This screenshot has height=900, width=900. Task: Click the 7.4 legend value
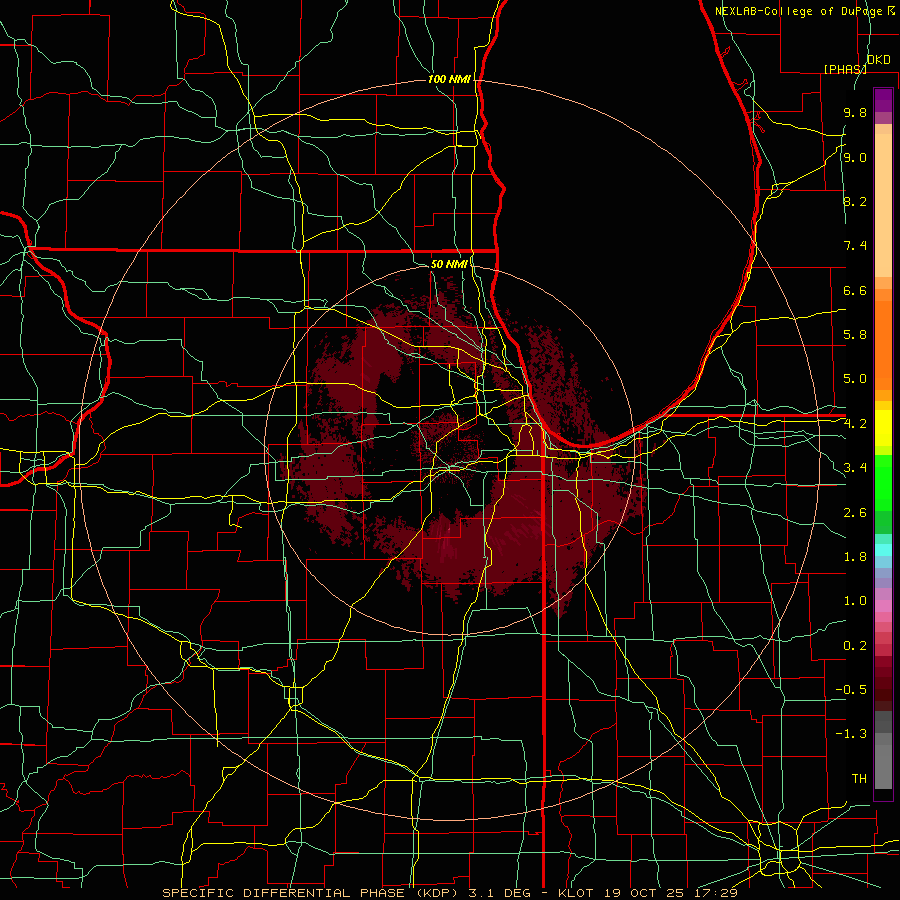coord(855,246)
